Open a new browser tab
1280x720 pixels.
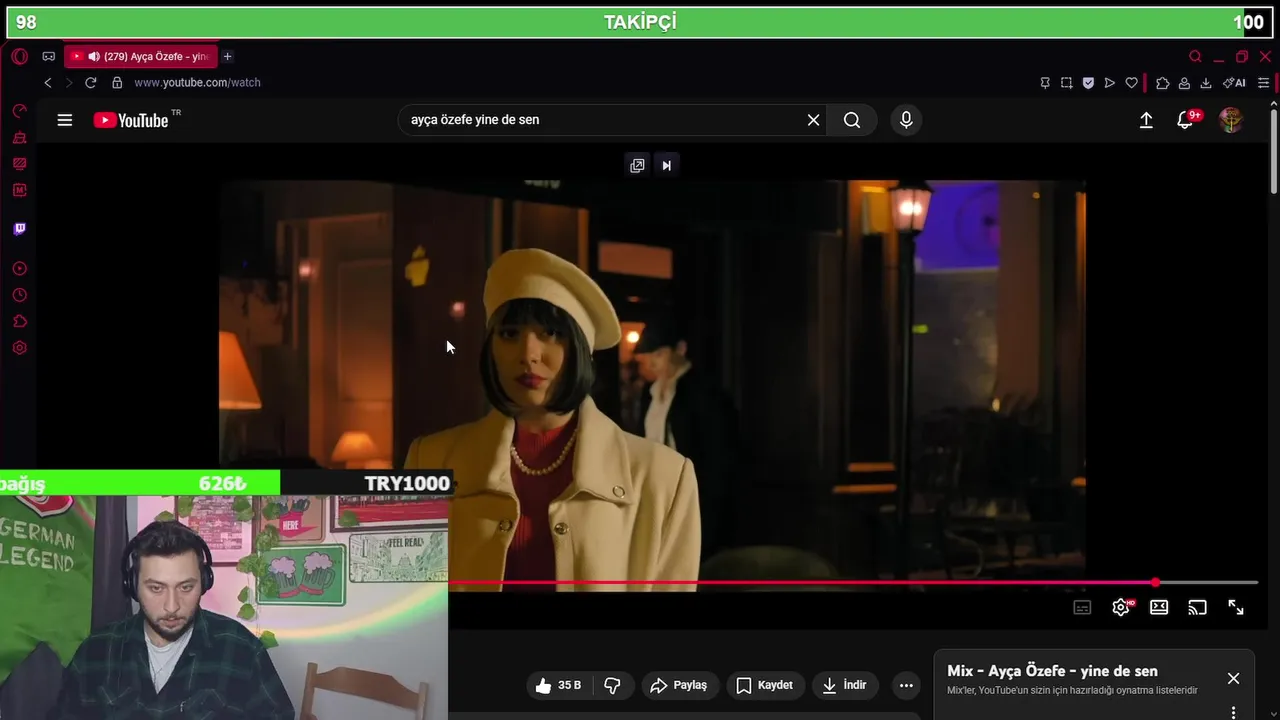(x=227, y=57)
